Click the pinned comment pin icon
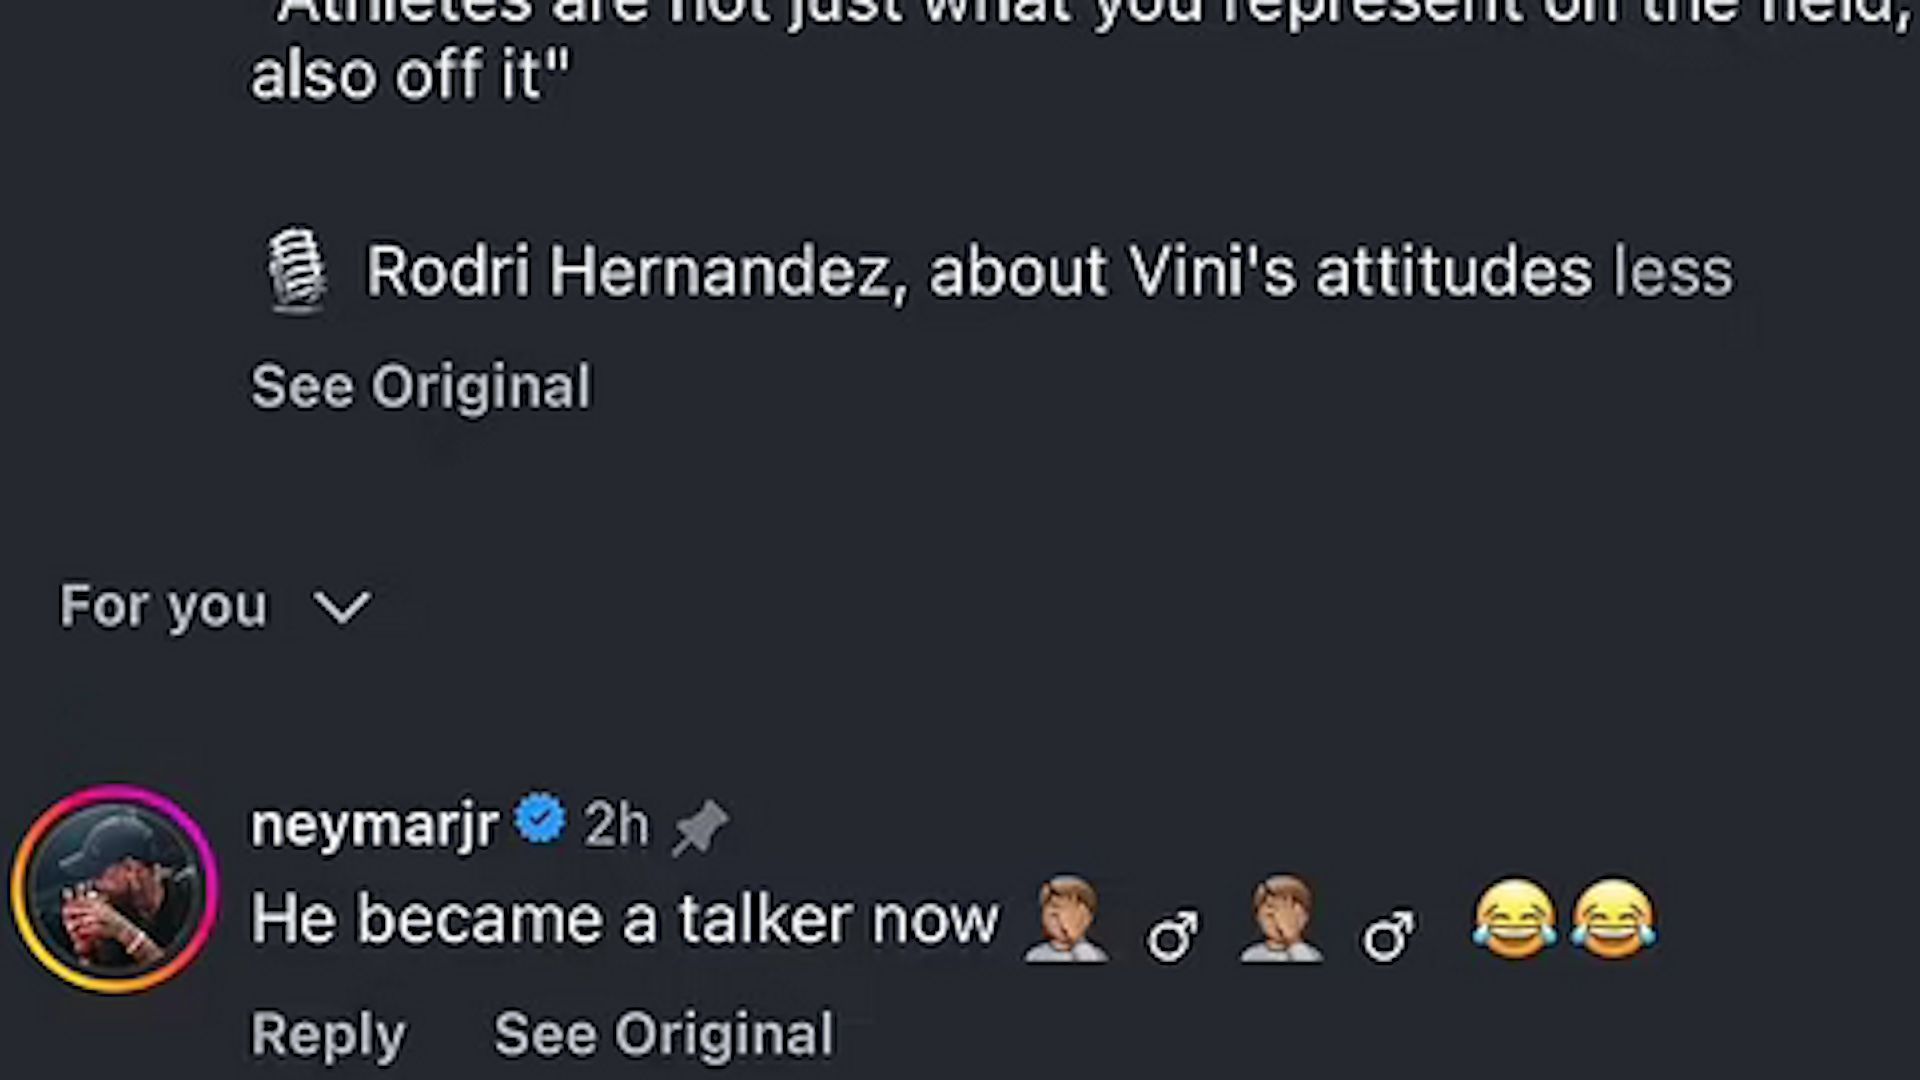The height and width of the screenshot is (1080, 1920). (x=700, y=828)
